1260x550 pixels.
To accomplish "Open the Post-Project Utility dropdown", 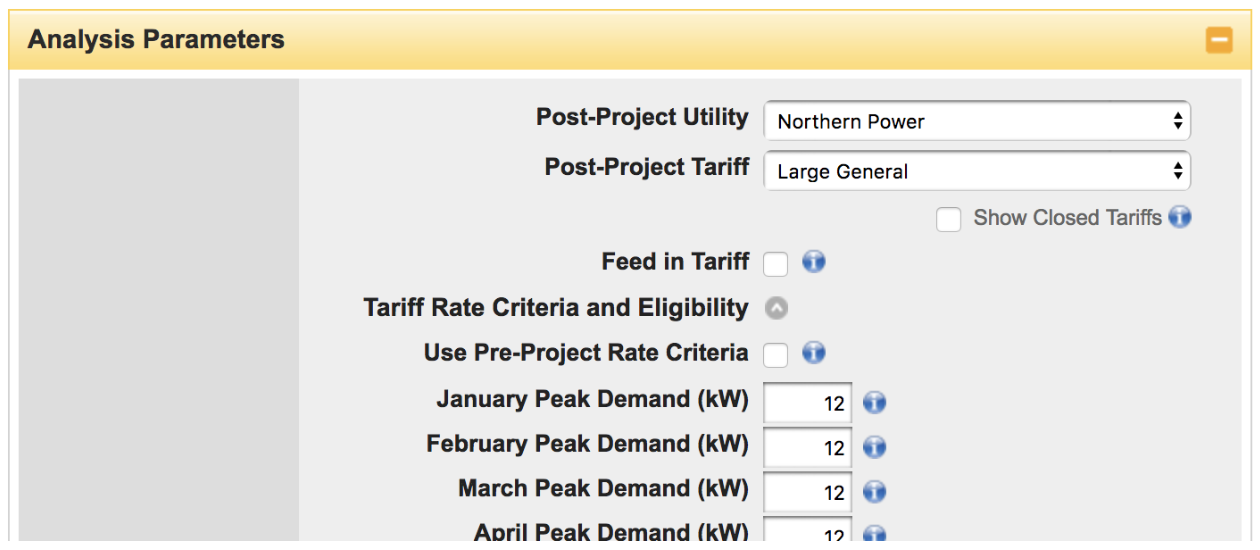I will click(x=976, y=122).
